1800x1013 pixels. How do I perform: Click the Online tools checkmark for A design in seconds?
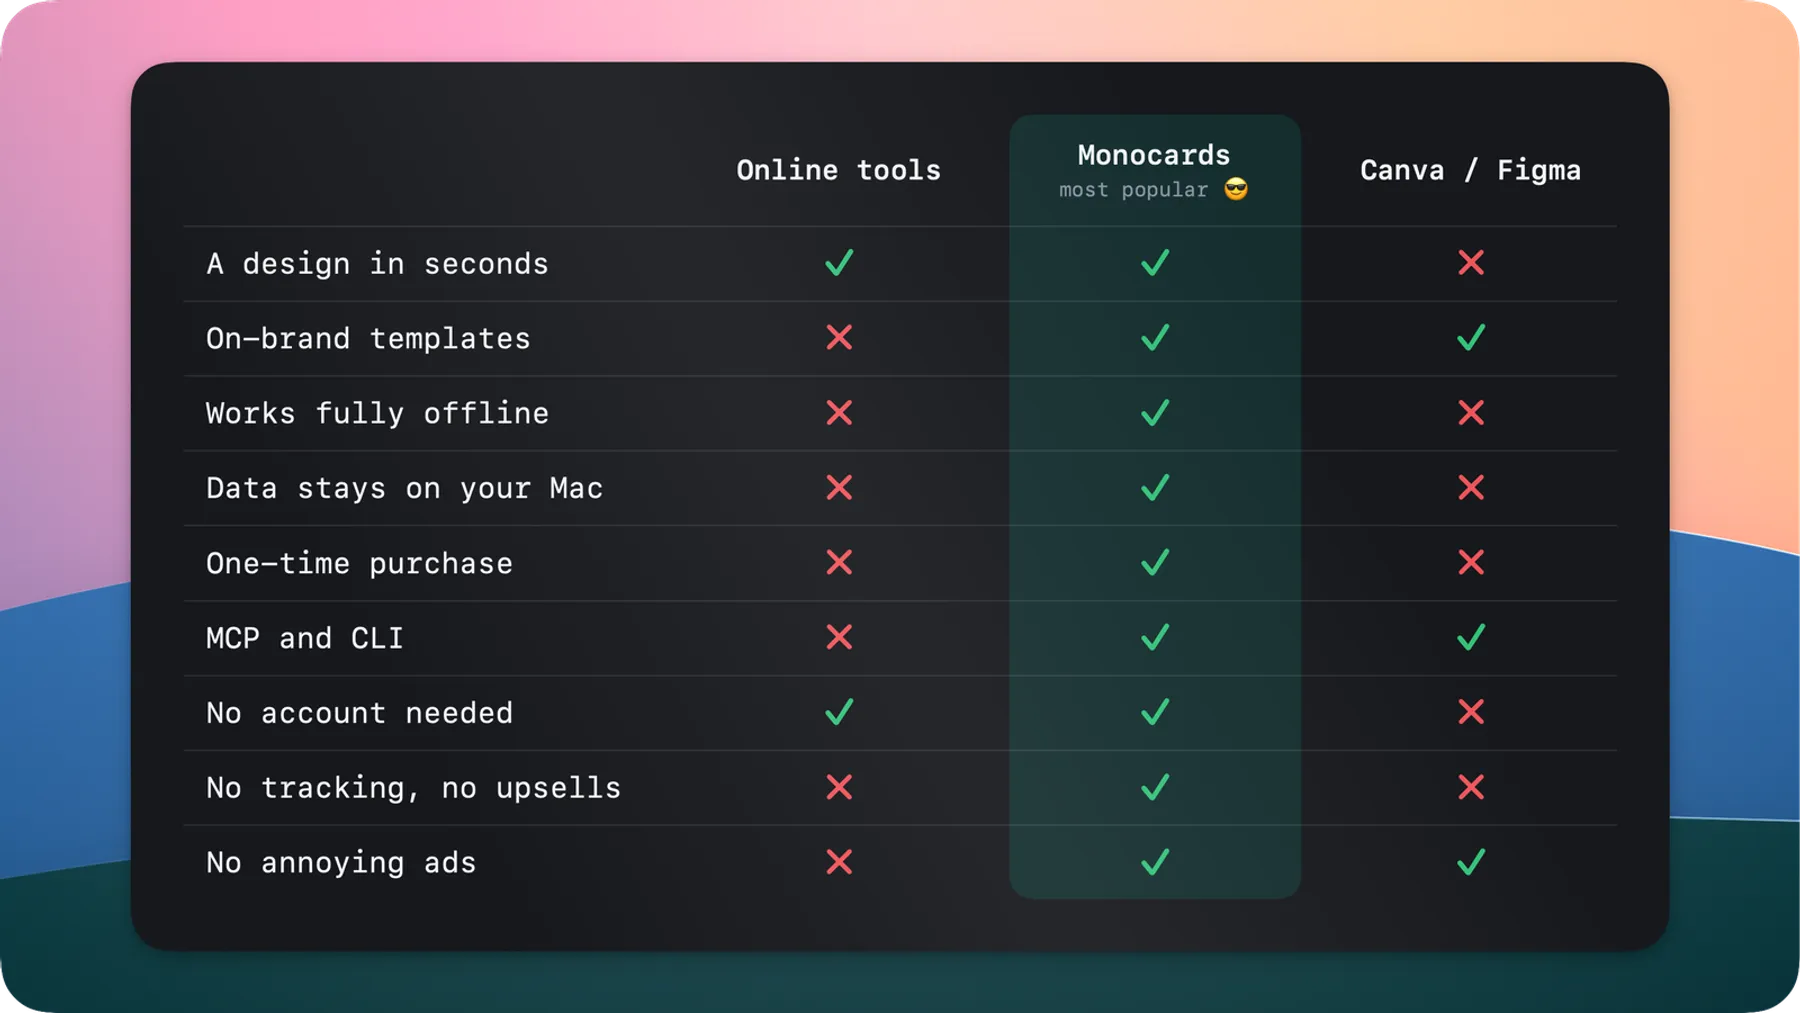839,263
